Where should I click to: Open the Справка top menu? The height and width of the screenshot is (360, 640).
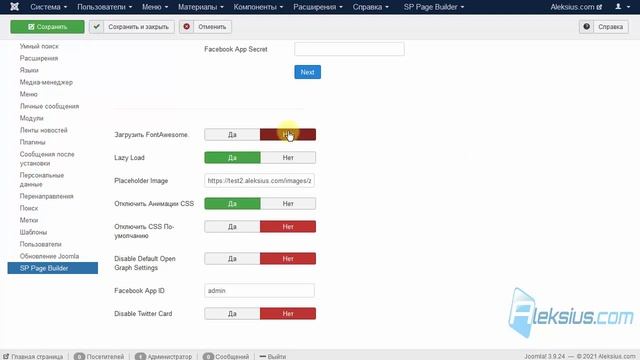pos(371,7)
